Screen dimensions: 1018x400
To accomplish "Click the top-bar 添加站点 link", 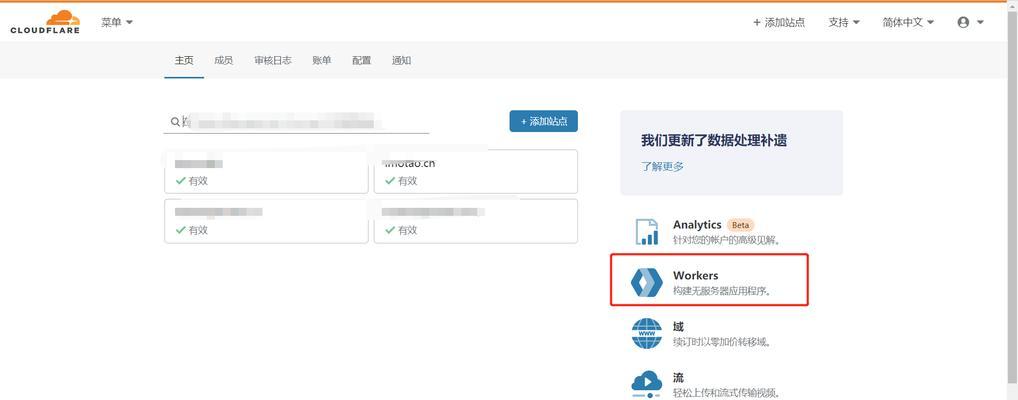I will pos(779,22).
